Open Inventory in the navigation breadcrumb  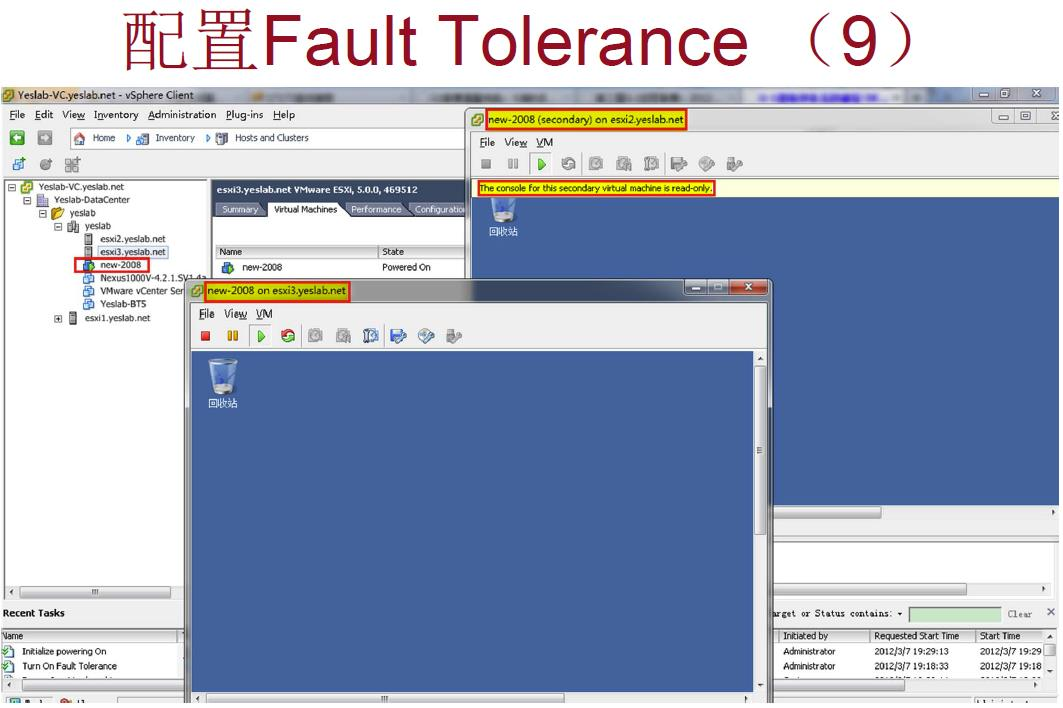(x=166, y=138)
